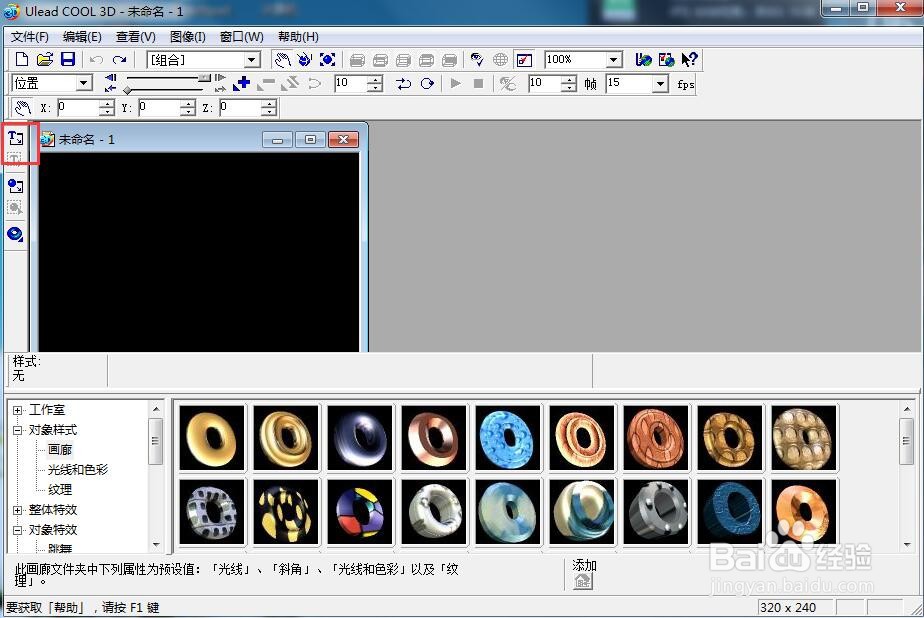Save the project with the floppy disk icon

(x=68, y=60)
